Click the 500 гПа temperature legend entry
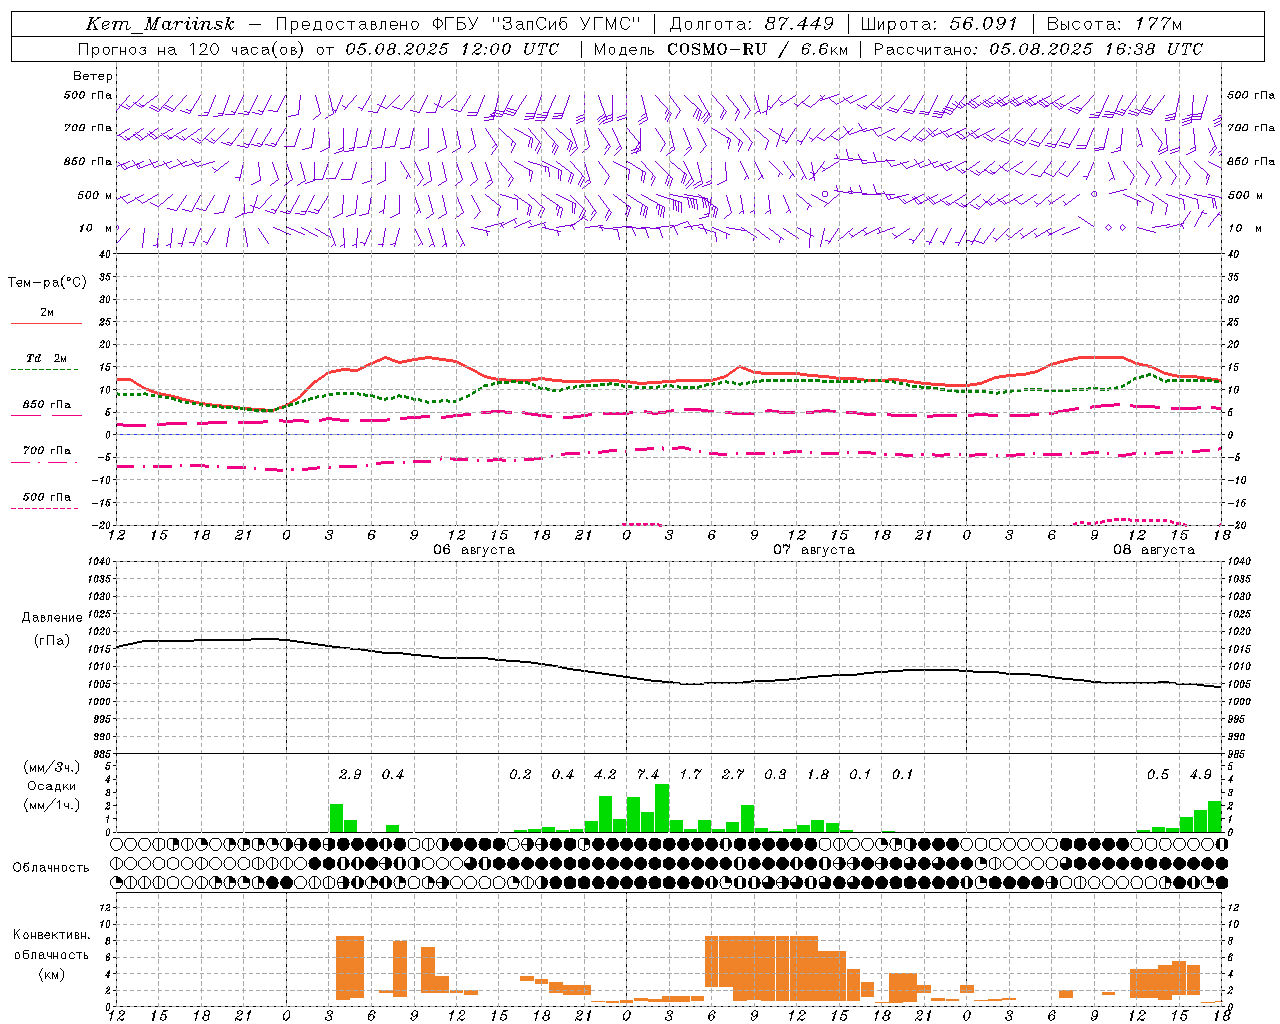This screenshot has width=1280, height=1024. pos(46,497)
